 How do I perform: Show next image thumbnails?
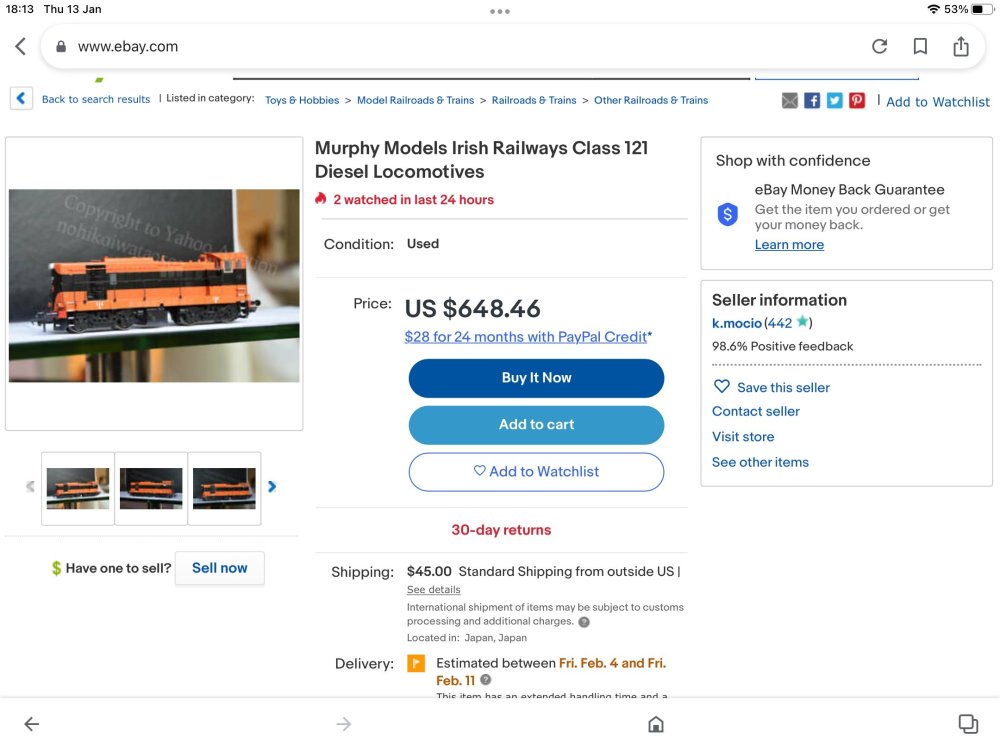[272, 487]
